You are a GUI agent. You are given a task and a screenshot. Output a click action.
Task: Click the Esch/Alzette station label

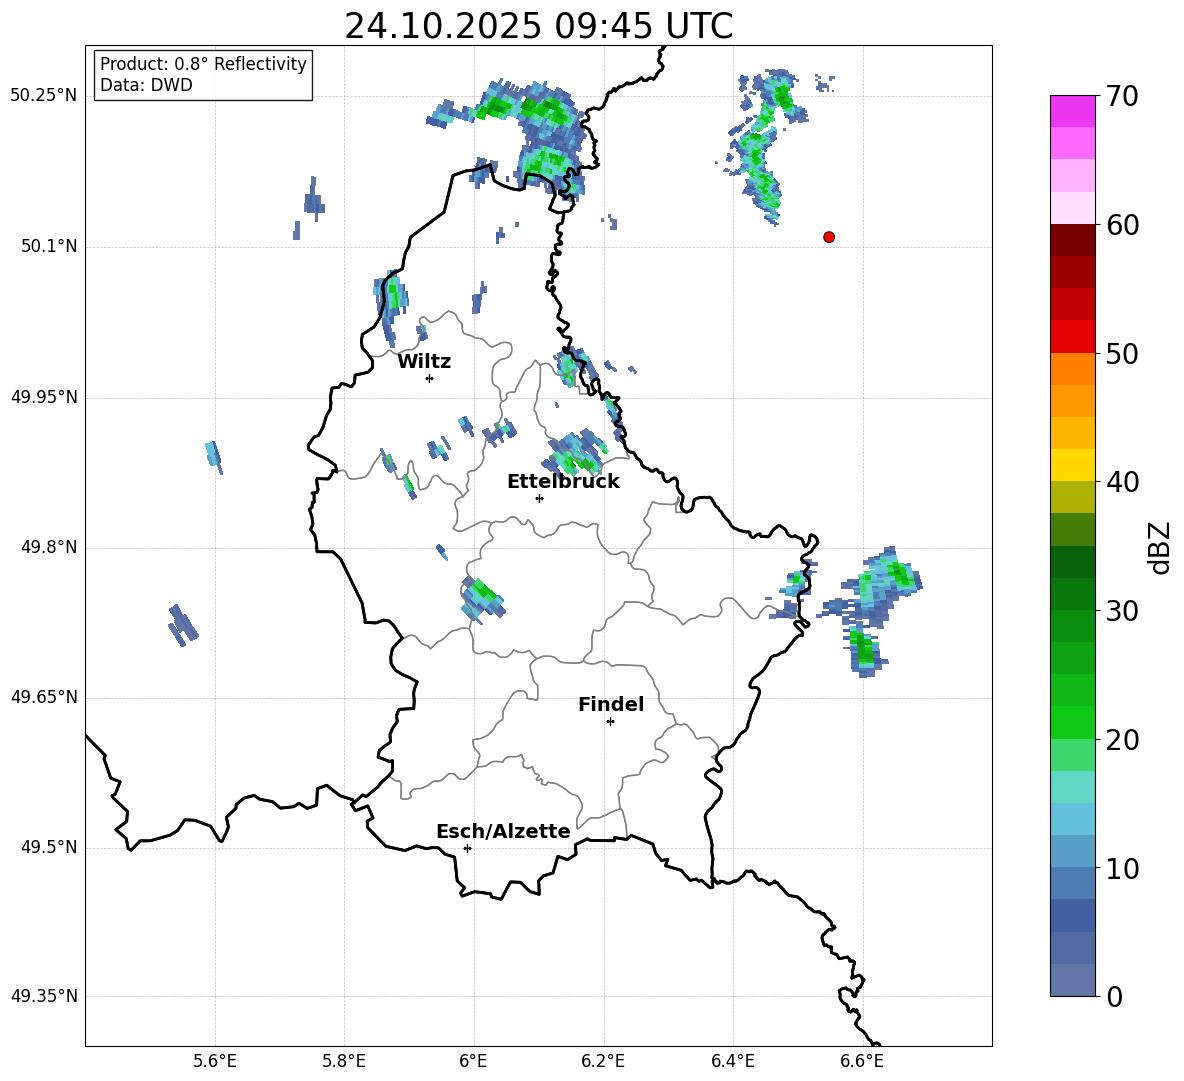pyautogui.click(x=503, y=831)
